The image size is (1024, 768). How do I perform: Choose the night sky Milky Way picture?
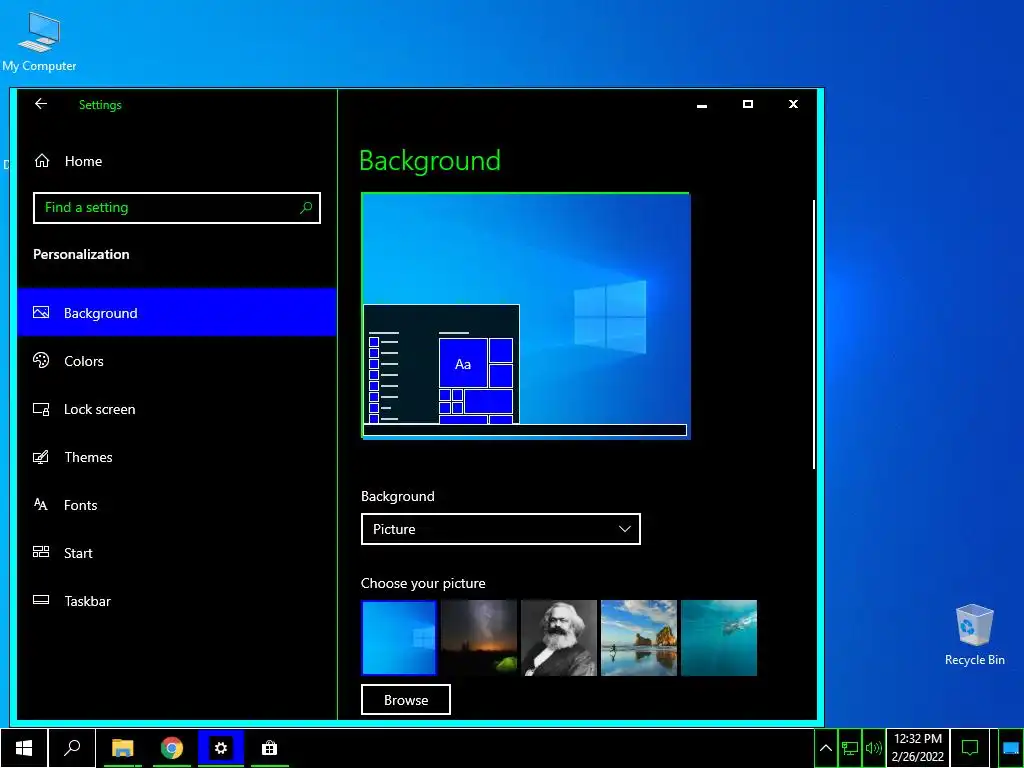point(479,638)
